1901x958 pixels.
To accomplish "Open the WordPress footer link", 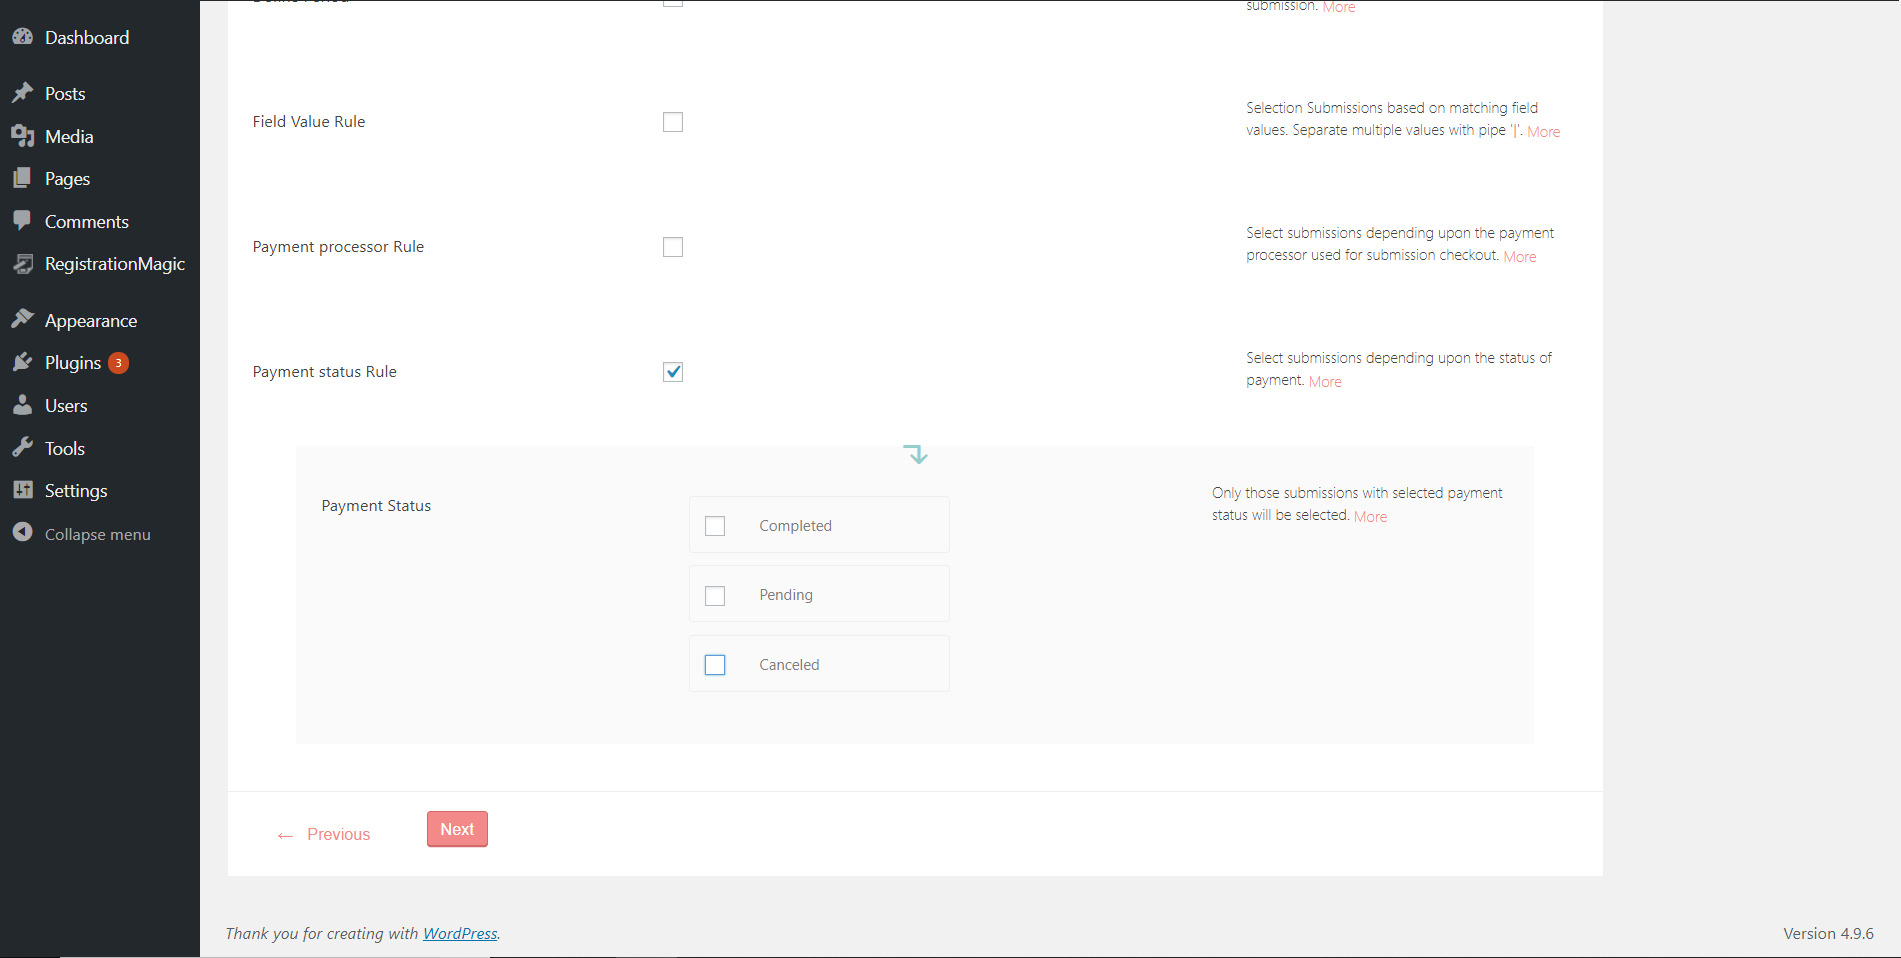I will [460, 933].
